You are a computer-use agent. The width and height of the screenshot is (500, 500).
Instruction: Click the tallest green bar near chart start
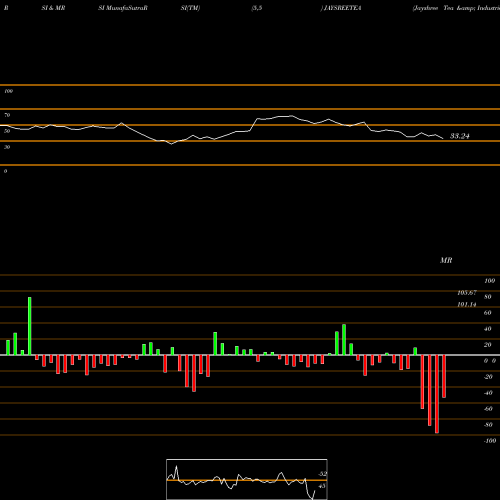(x=30, y=326)
